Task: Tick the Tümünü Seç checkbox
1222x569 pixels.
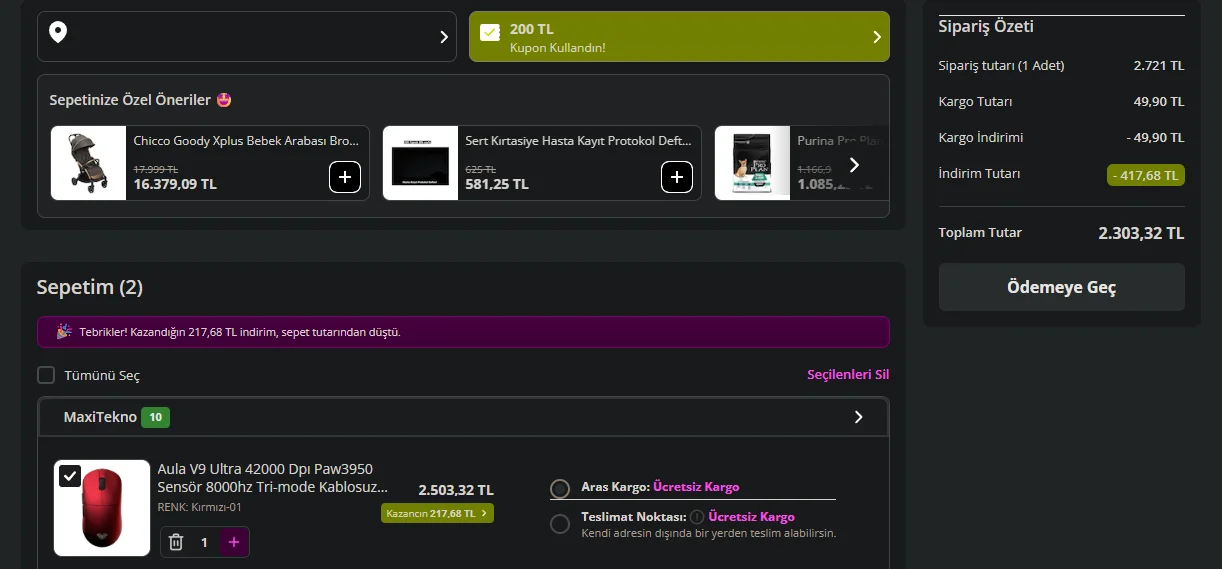Action: pyautogui.click(x=46, y=375)
